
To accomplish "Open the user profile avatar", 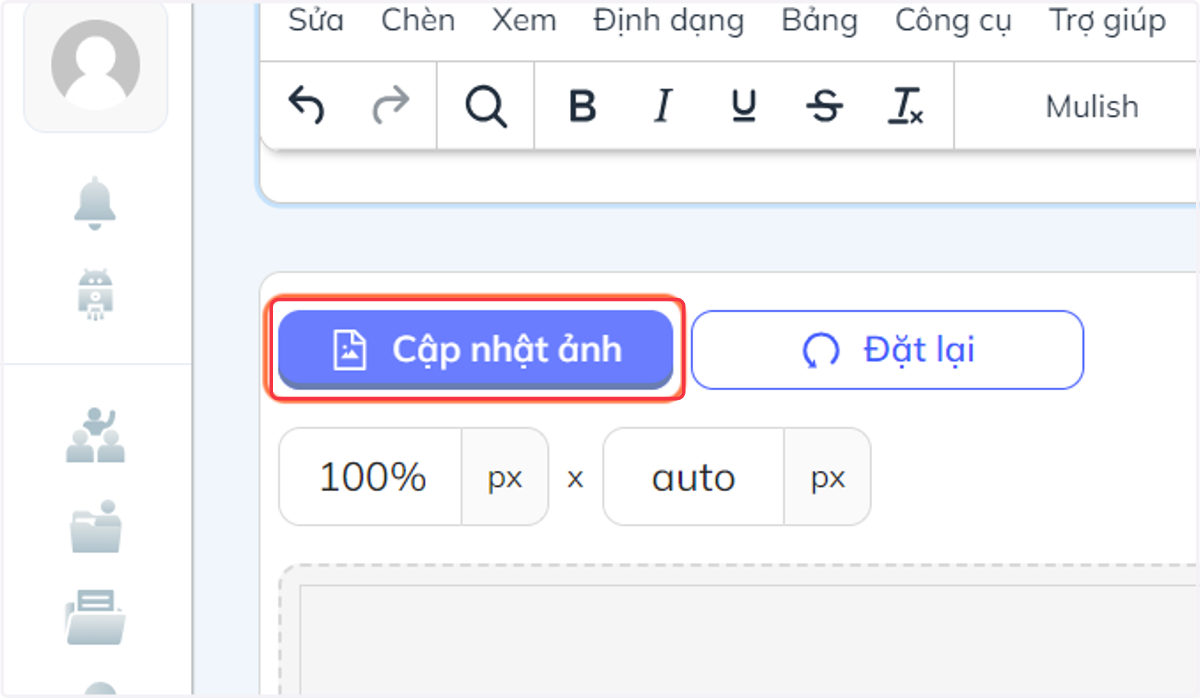I will tap(96, 67).
